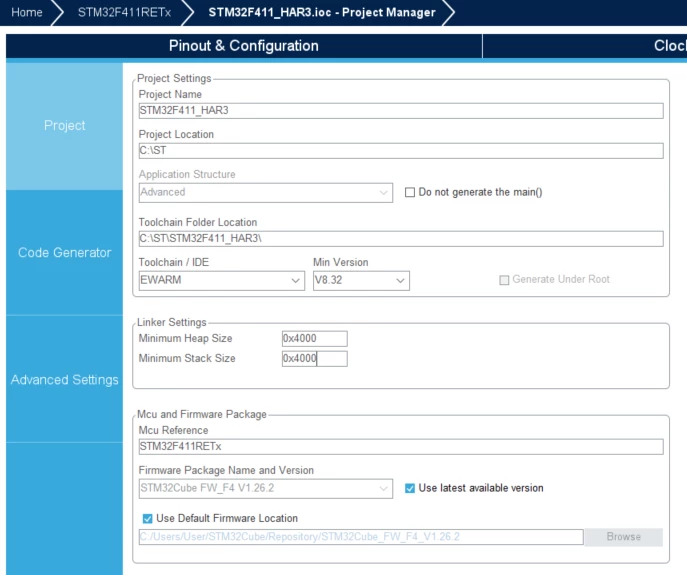Enable Do not generate the main()
687x575 pixels.
(410, 192)
